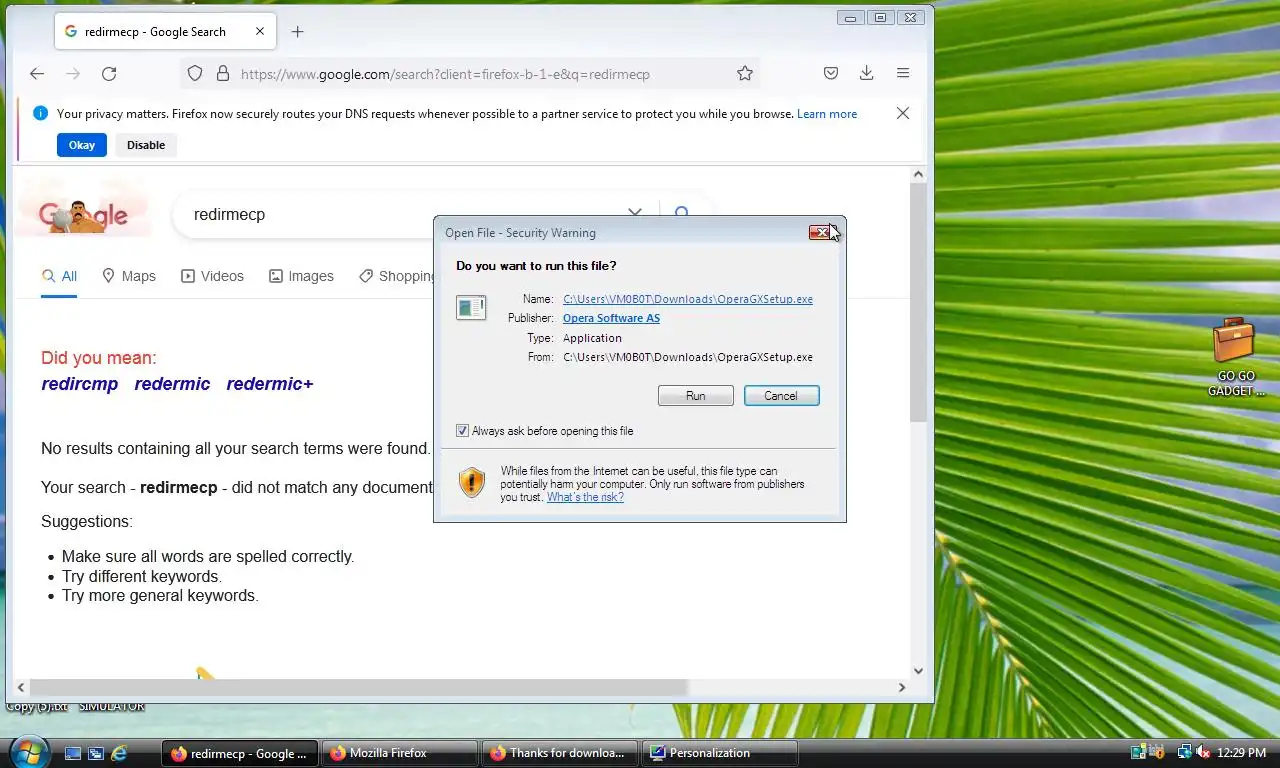Click Run in the Security Warning dialog
The height and width of the screenshot is (768, 1280).
pos(696,396)
